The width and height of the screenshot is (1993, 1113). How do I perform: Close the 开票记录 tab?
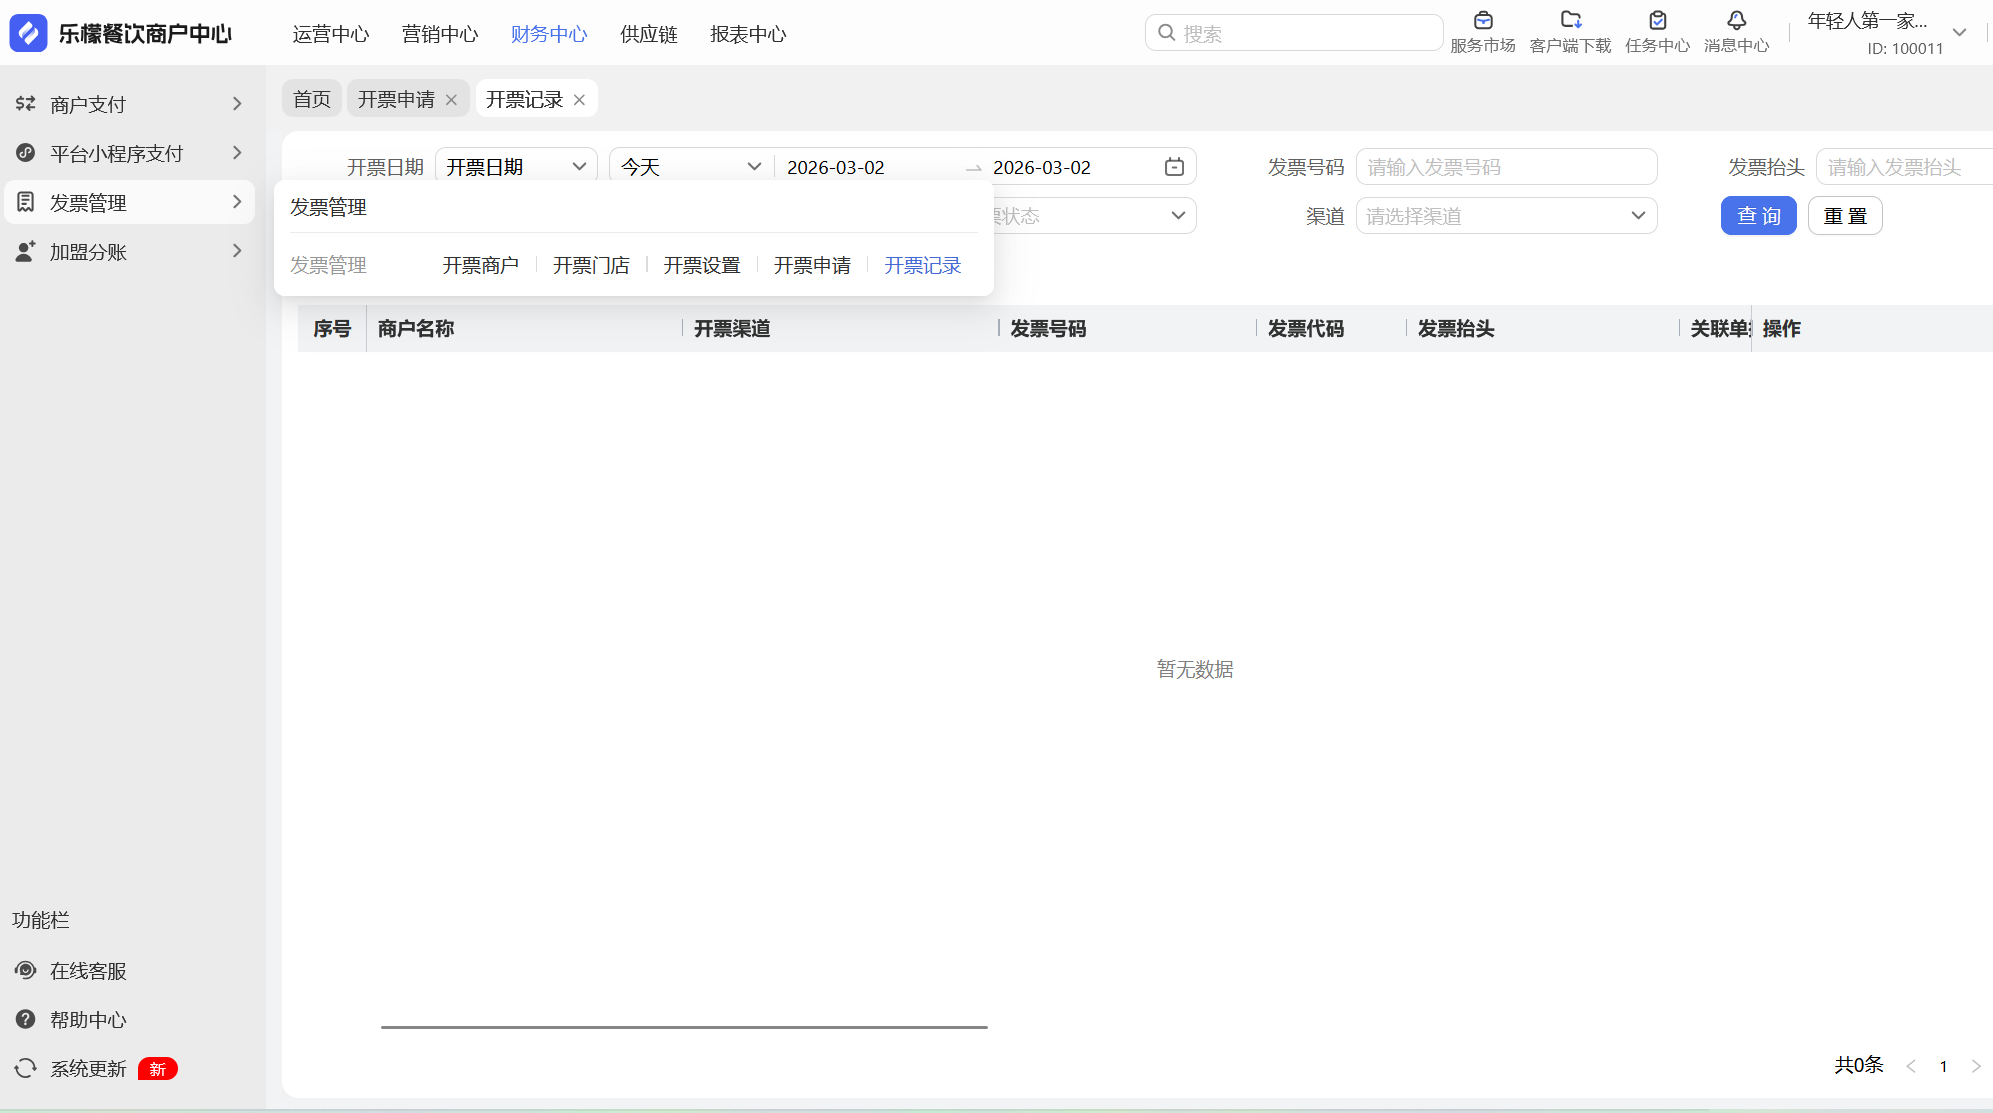579,100
